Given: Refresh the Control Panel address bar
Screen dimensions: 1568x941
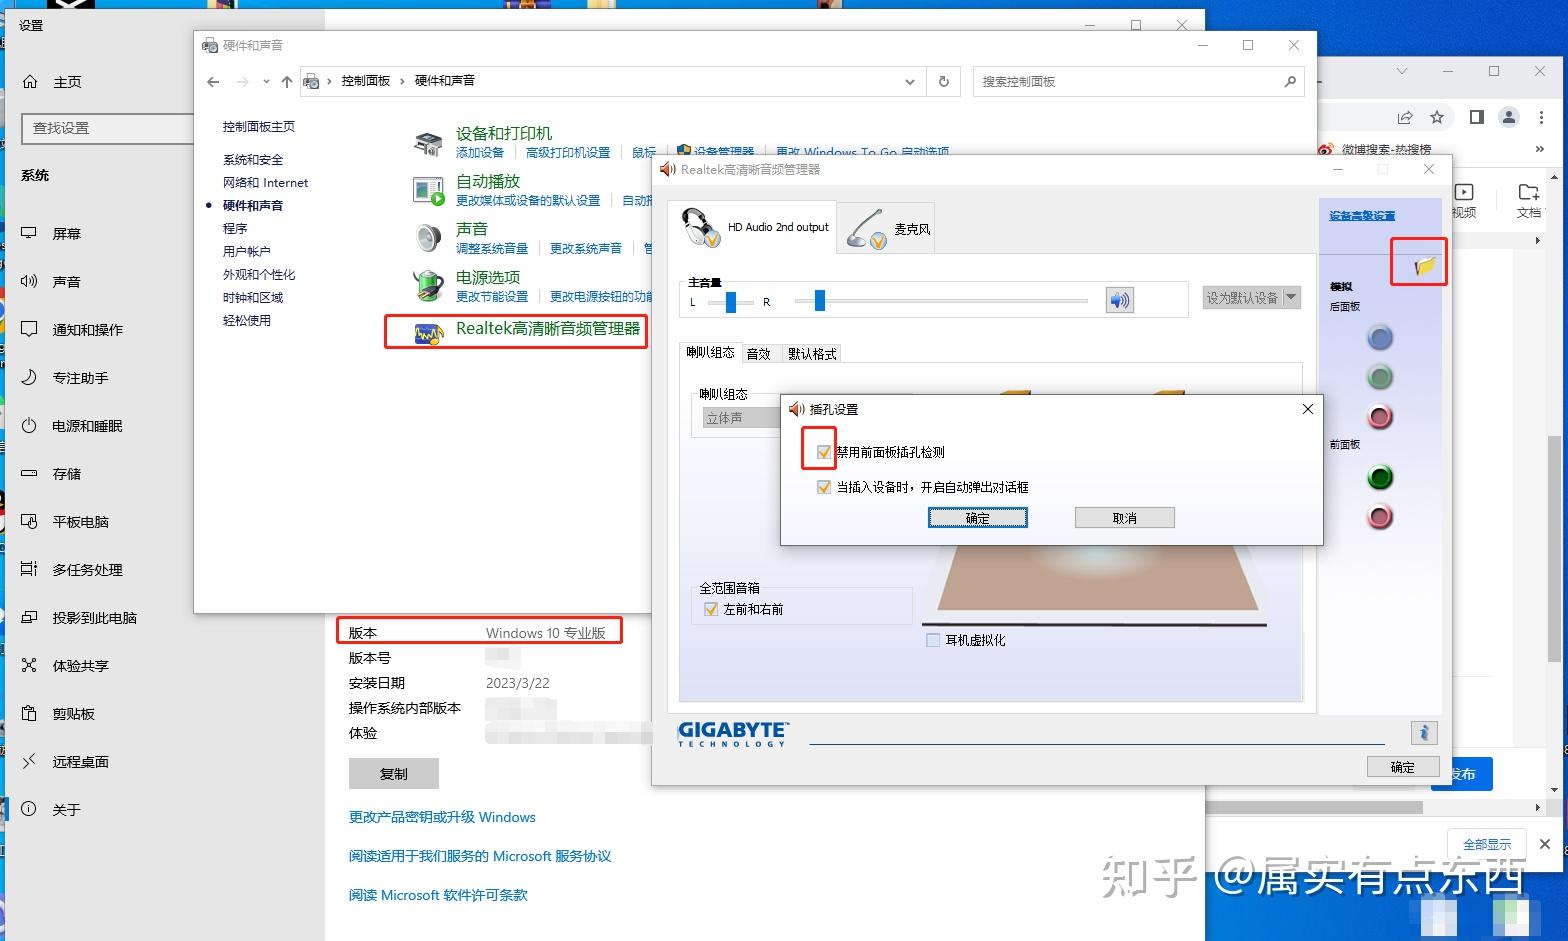Looking at the screenshot, I should (x=943, y=81).
